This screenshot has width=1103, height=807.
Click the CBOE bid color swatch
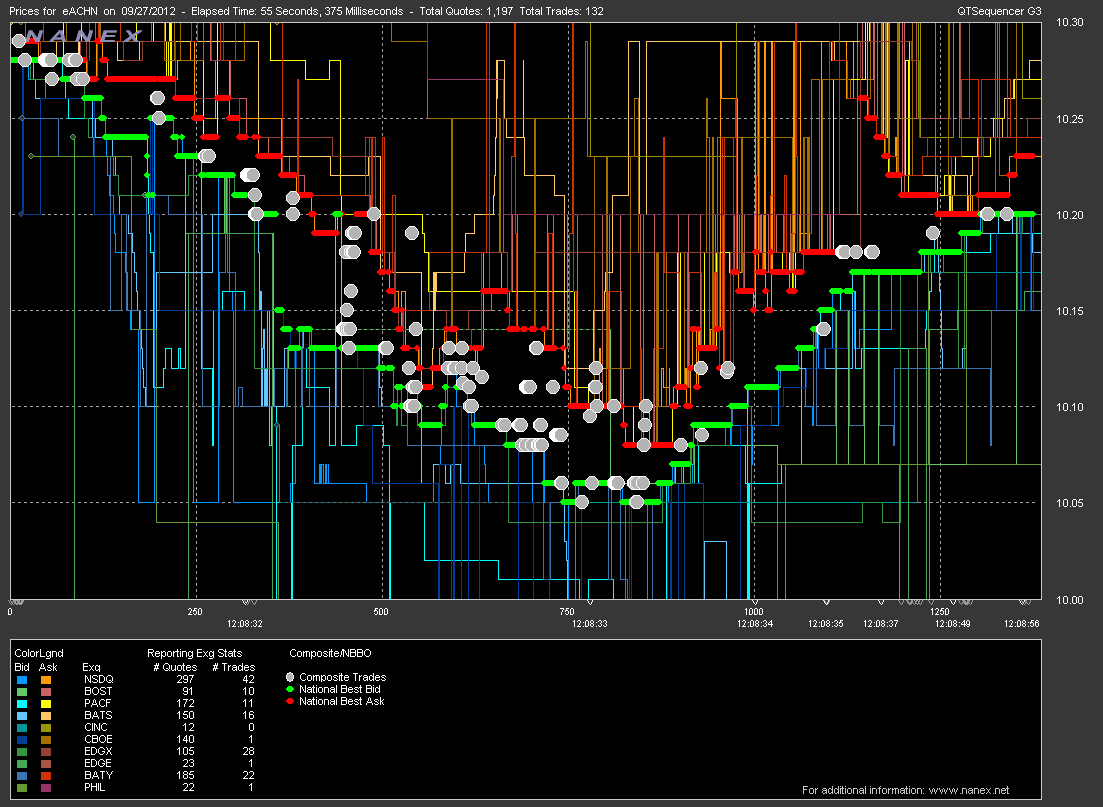tap(23, 739)
